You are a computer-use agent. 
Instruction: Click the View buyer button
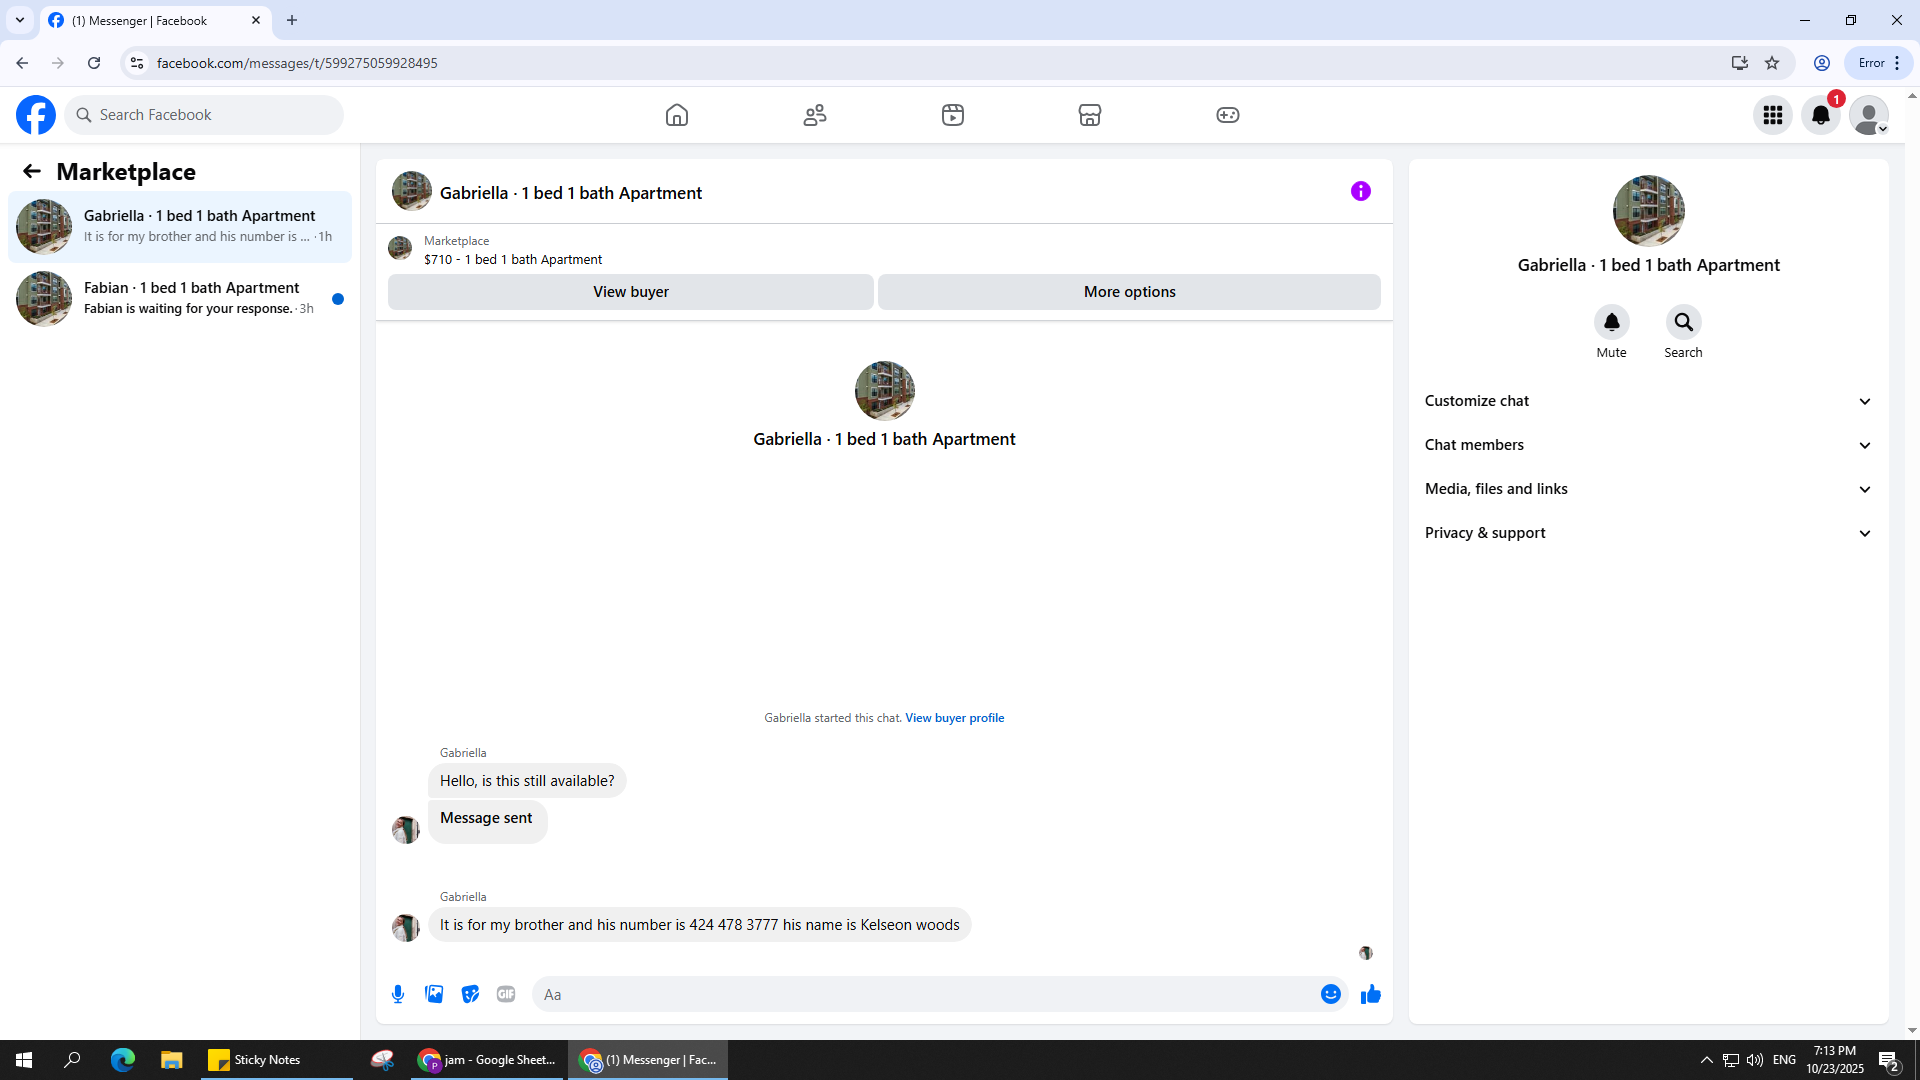pos(630,292)
